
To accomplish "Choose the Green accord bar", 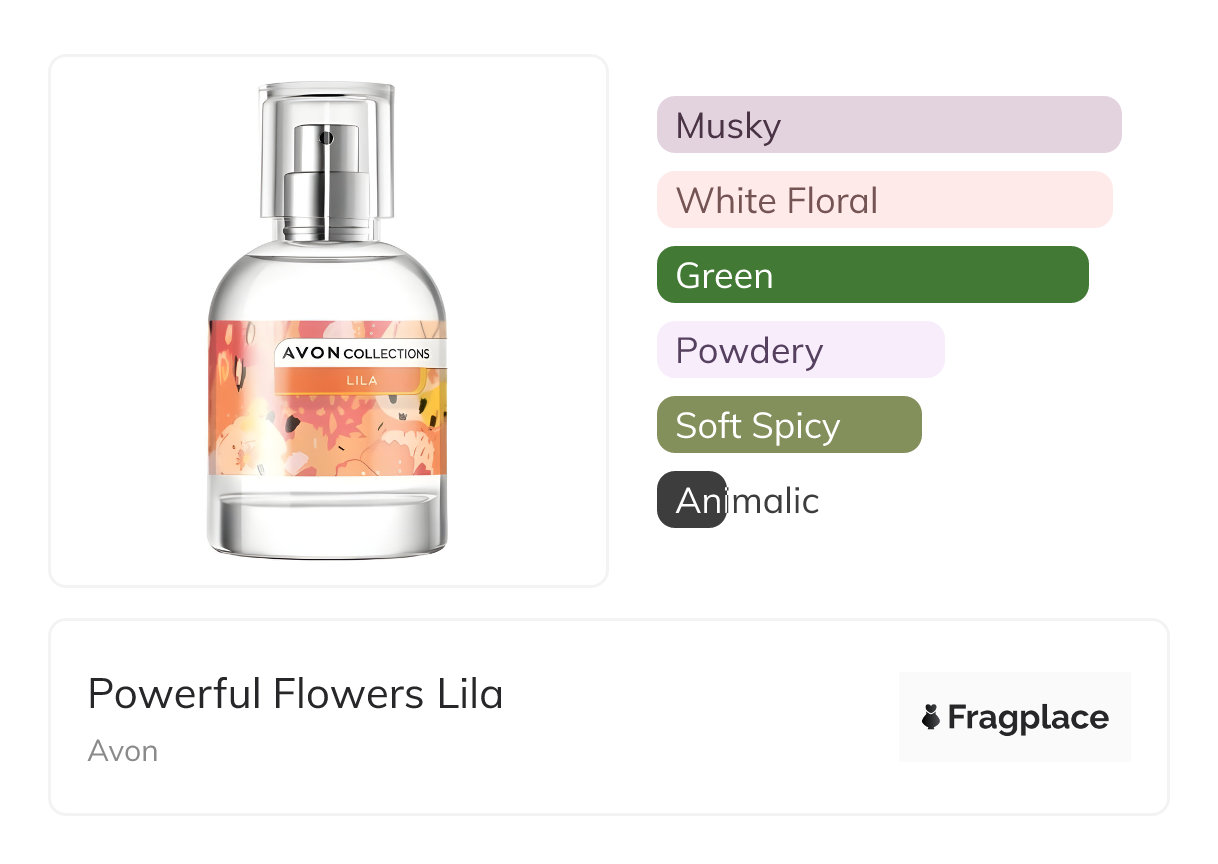I will point(872,275).
